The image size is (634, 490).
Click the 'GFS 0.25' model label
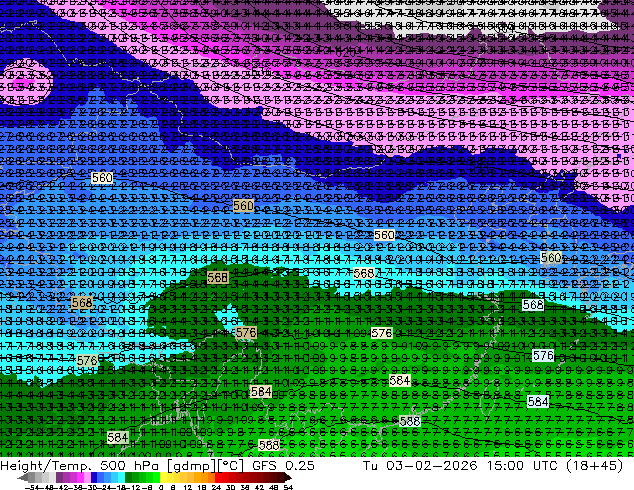pyautogui.click(x=283, y=465)
